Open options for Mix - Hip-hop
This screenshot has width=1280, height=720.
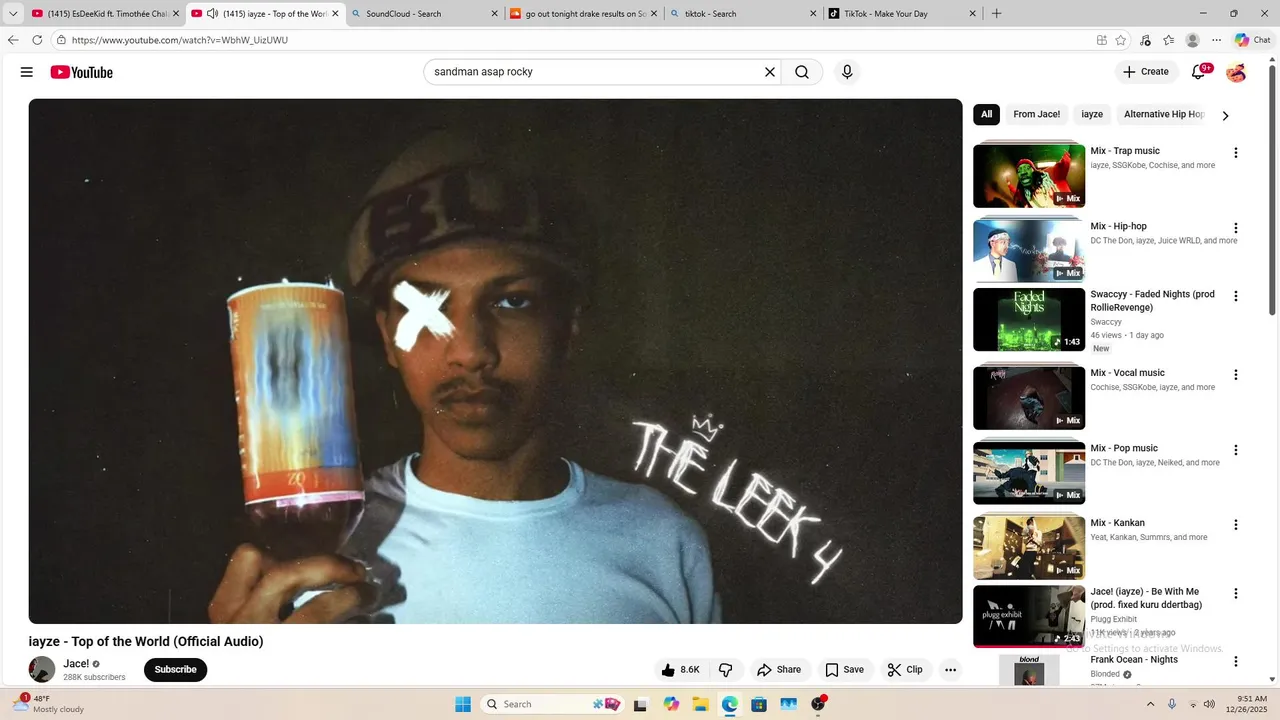[x=1236, y=228]
